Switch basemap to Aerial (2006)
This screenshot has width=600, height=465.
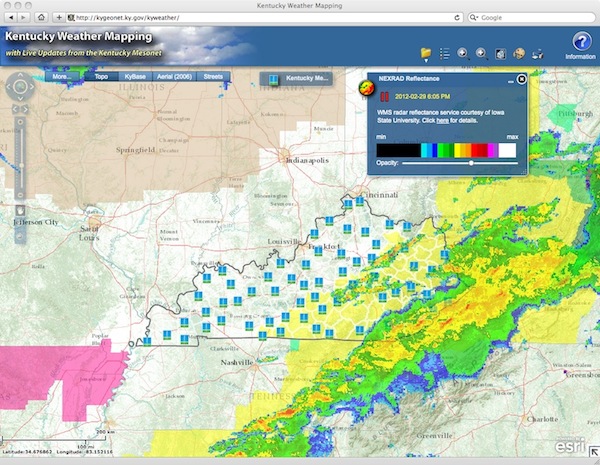[174, 77]
